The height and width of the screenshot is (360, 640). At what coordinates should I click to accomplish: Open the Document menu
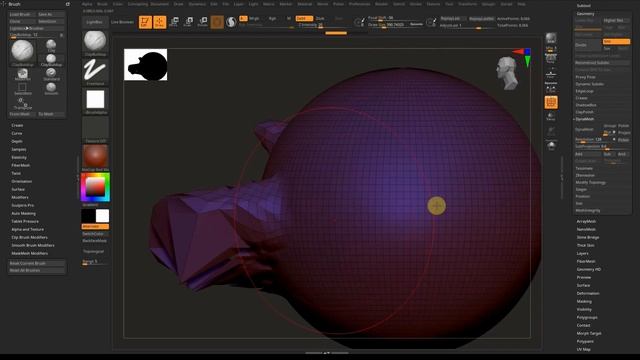[x=159, y=4]
